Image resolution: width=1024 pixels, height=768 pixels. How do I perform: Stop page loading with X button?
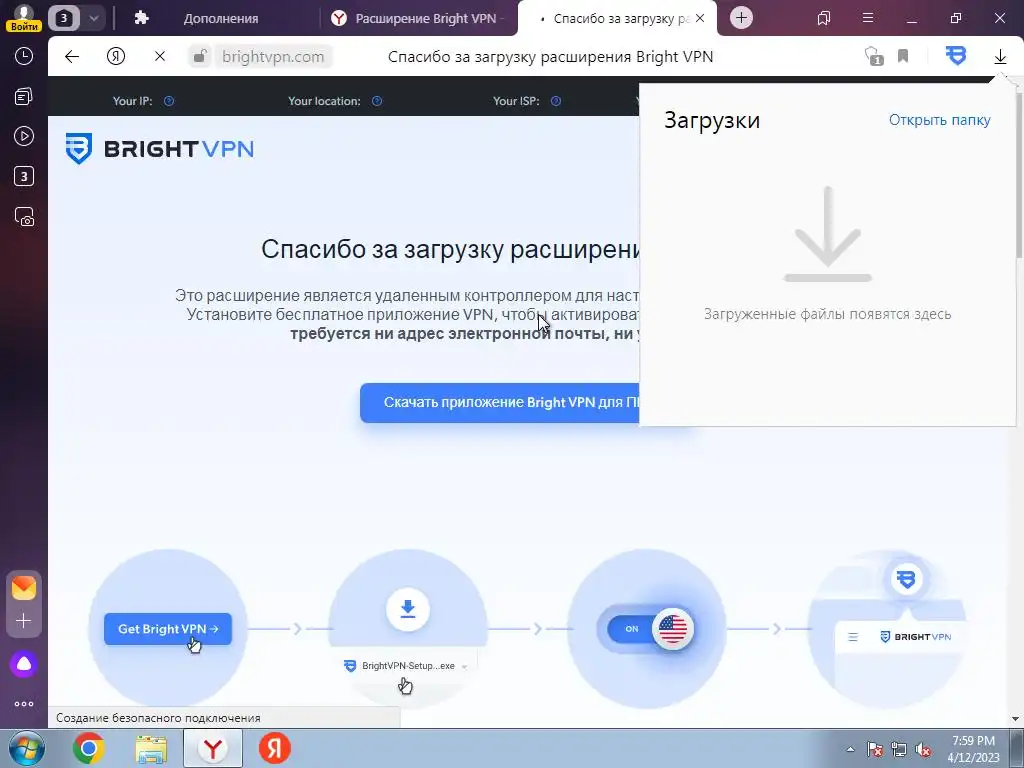coord(159,56)
